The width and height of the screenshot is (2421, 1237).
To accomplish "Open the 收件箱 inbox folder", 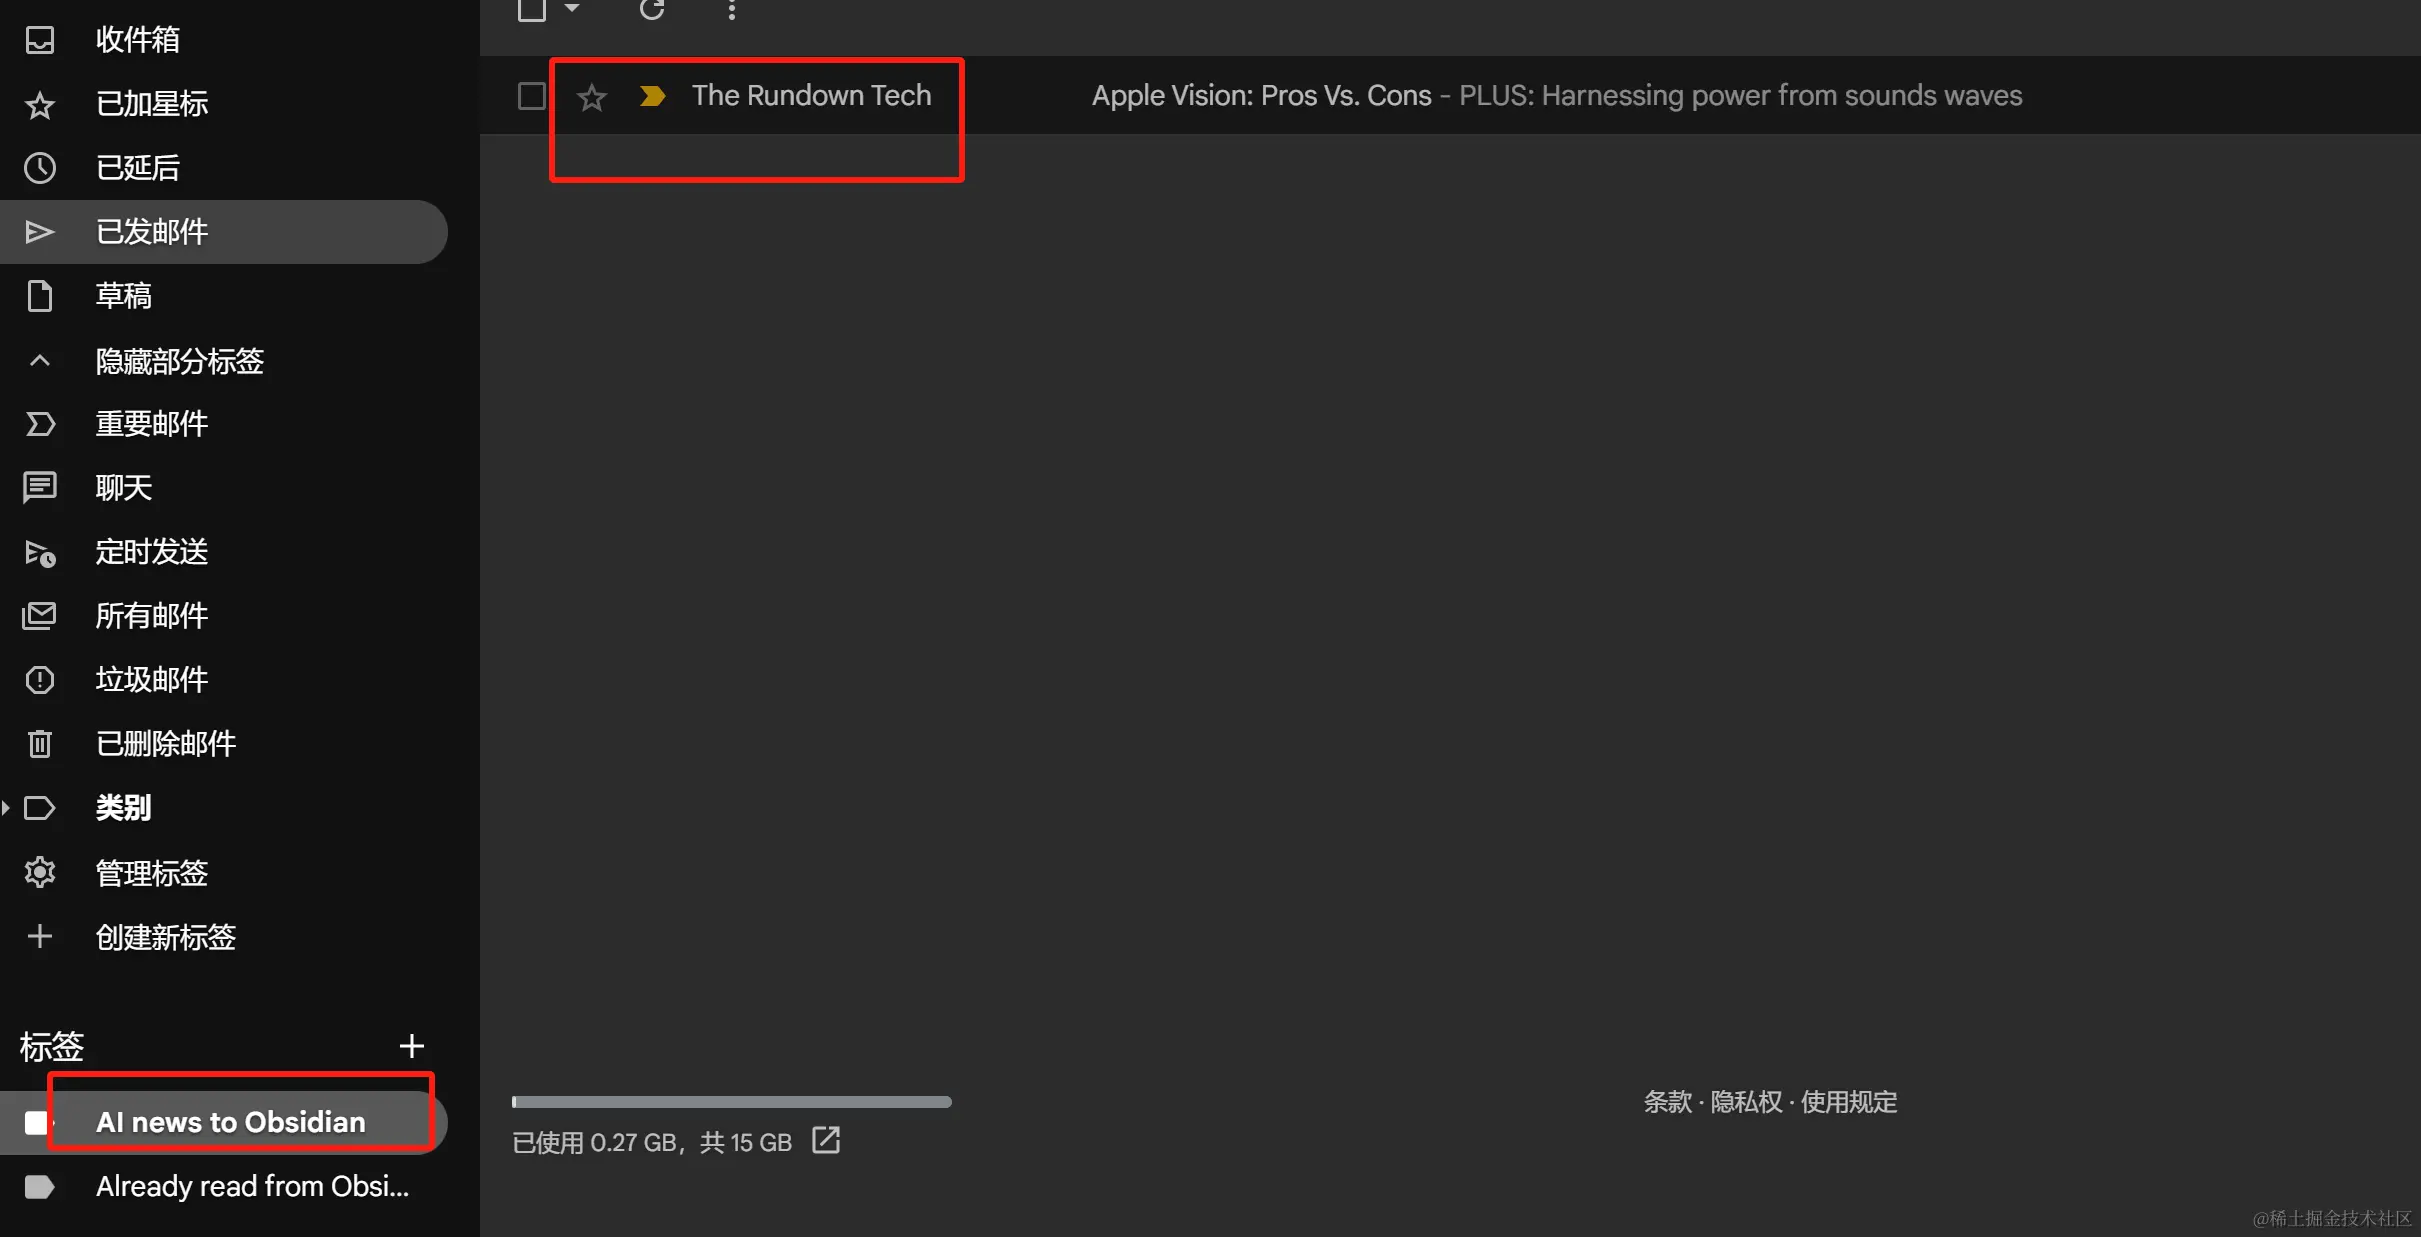I will point(137,40).
